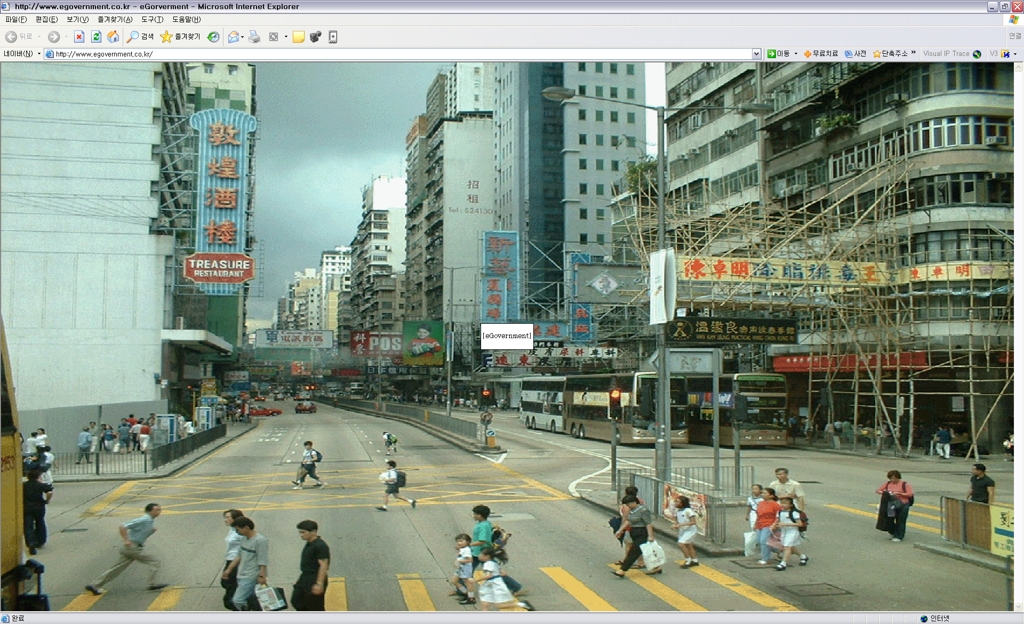This screenshot has width=1024, height=624.
Task: Print the page using the printer icon
Action: 254,37
